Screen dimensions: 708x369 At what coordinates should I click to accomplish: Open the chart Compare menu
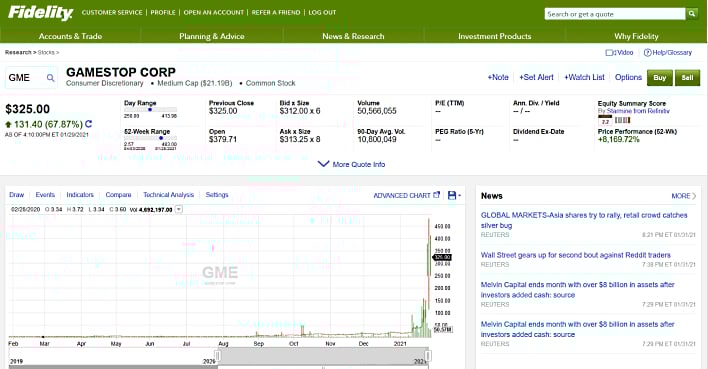click(x=118, y=195)
